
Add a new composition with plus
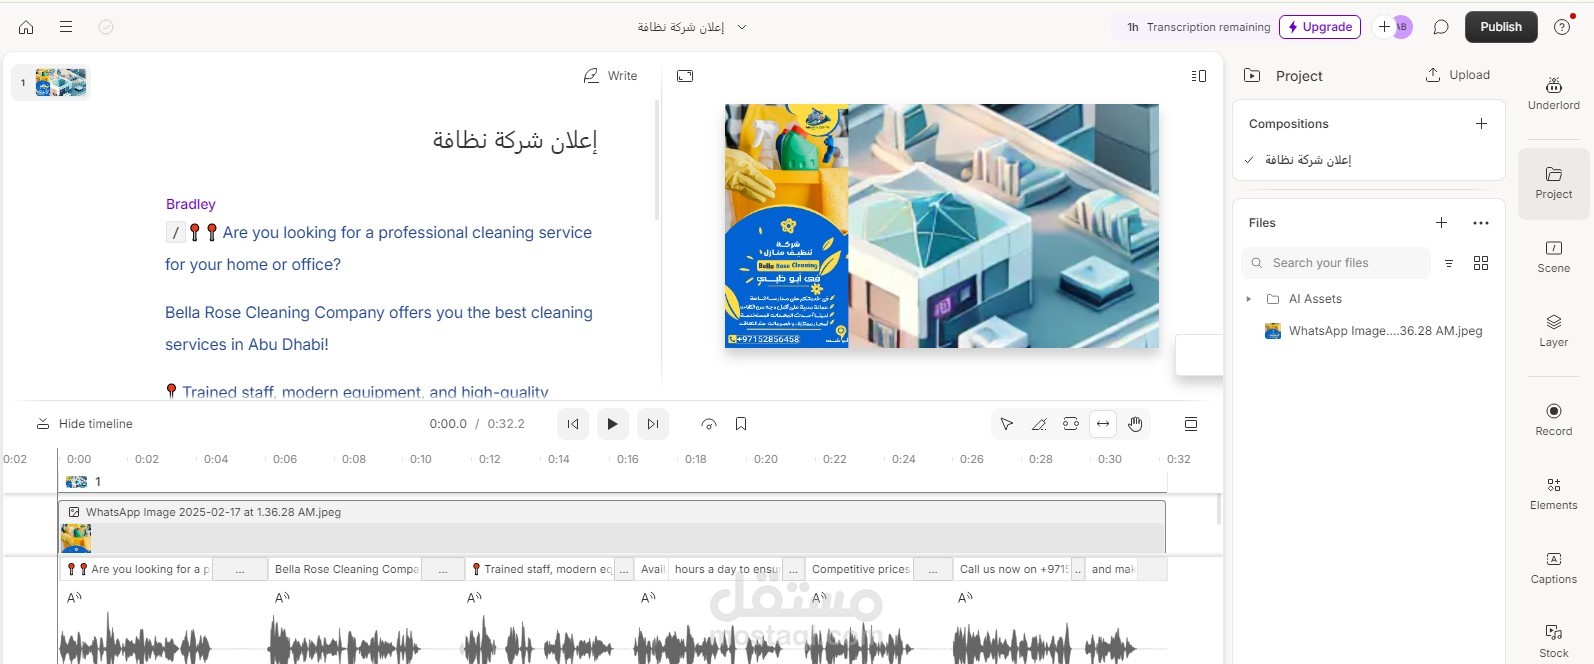(1481, 124)
